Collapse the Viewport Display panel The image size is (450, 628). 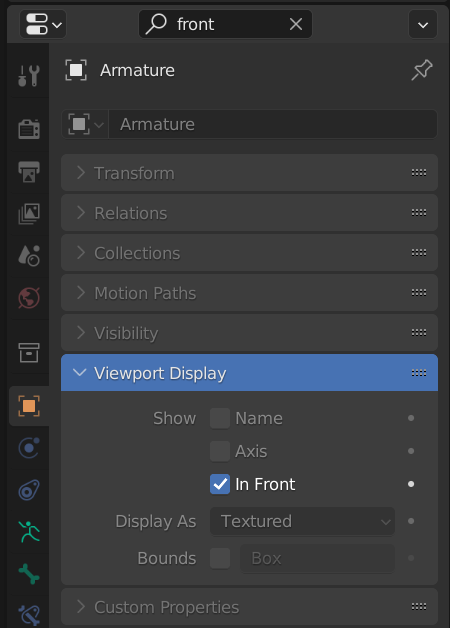click(249, 373)
